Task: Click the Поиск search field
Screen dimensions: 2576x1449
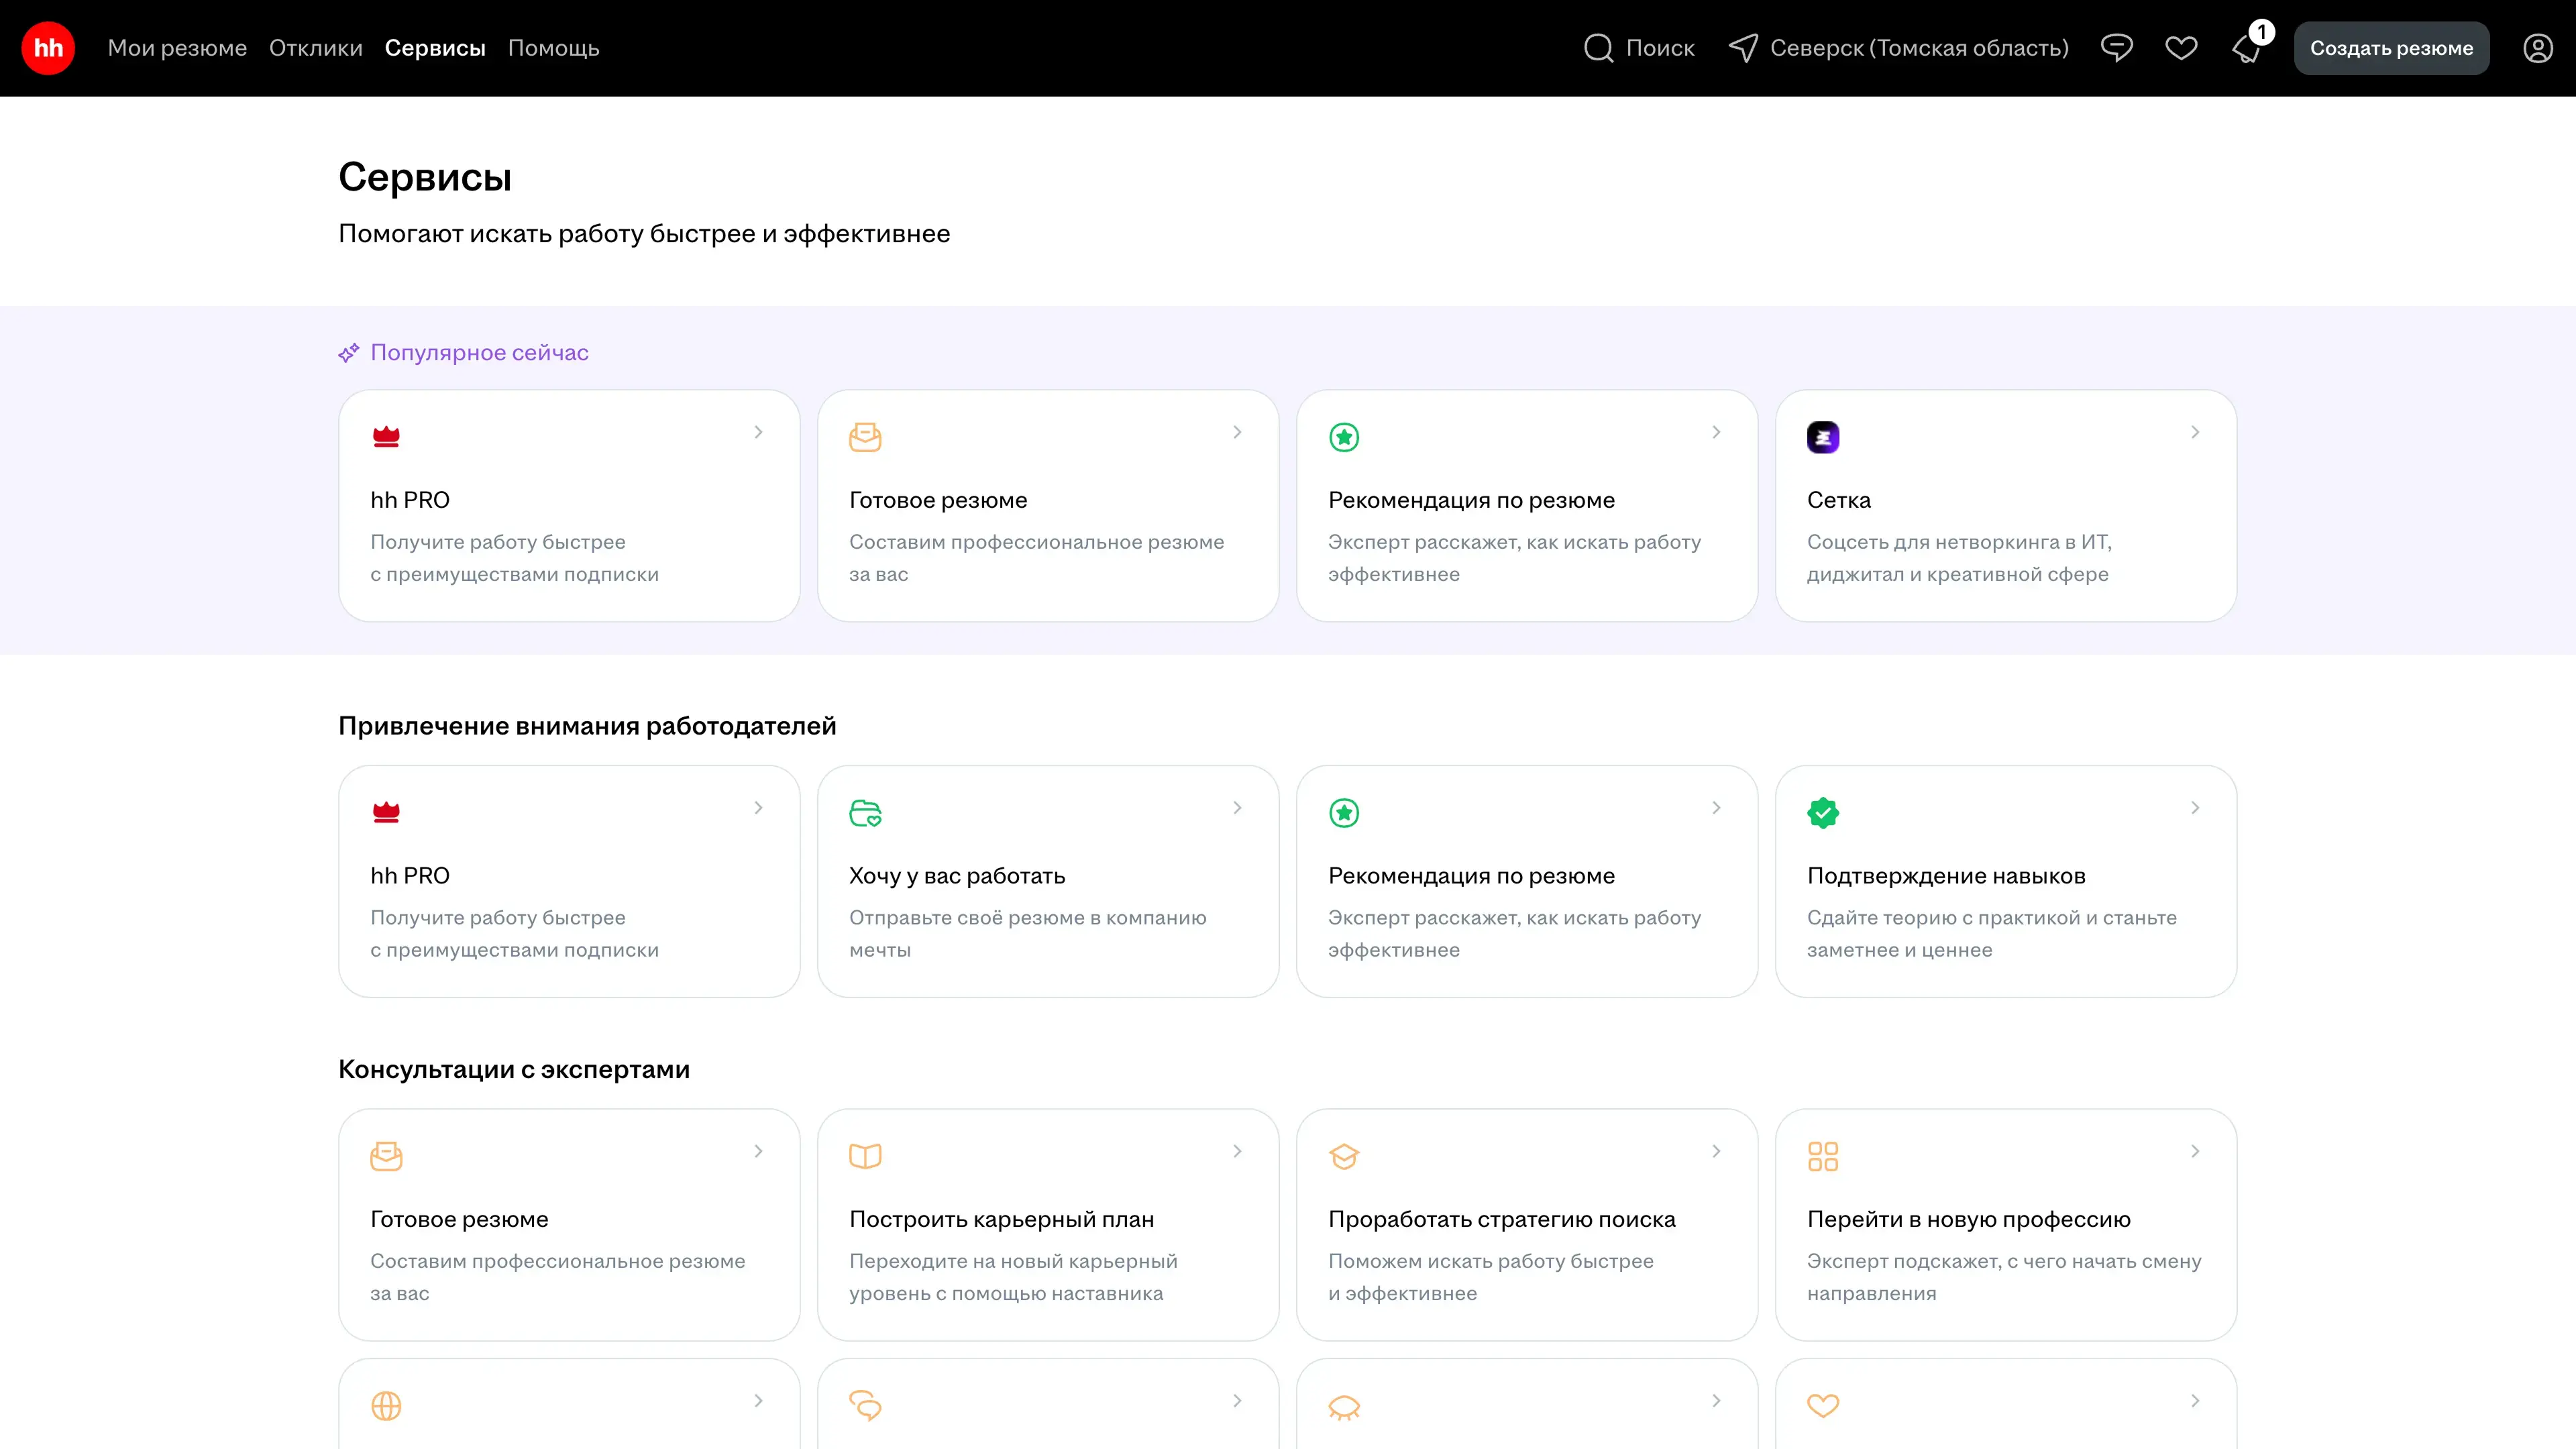Action: (x=1639, y=48)
